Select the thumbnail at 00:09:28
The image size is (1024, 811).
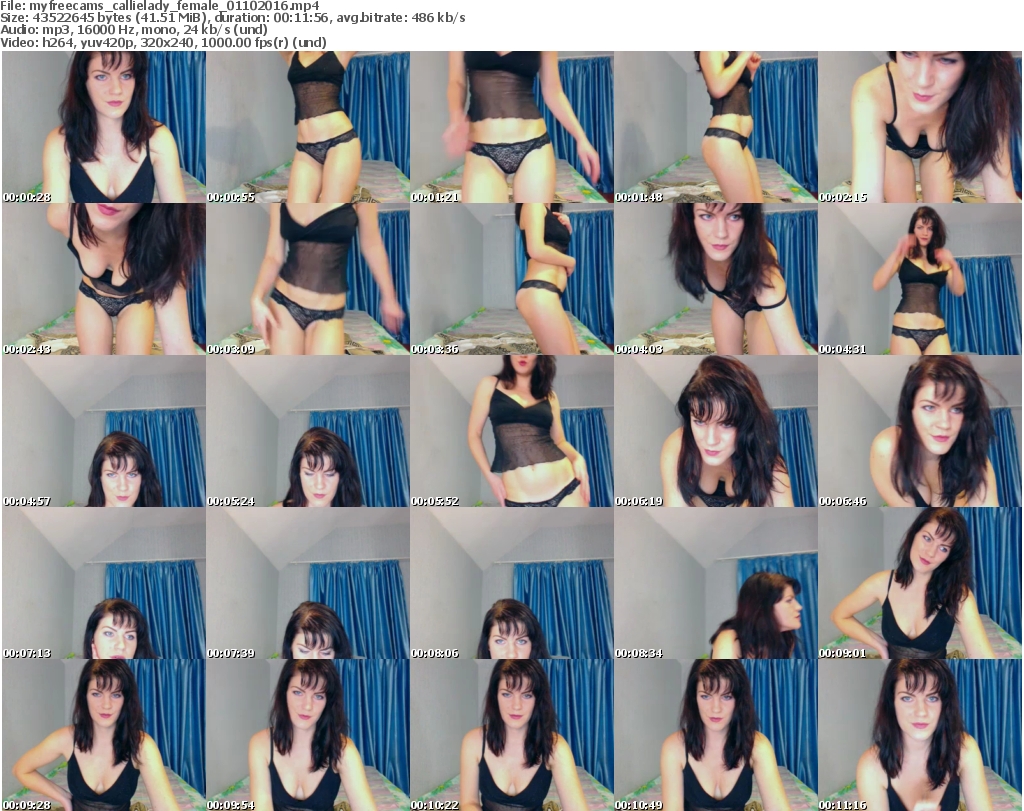[104, 735]
